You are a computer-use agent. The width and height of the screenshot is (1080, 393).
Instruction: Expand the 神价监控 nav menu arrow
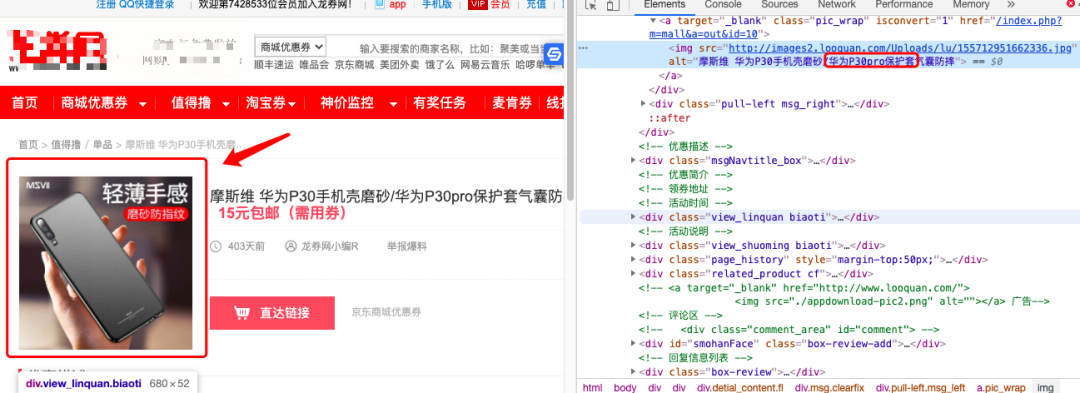393,105
